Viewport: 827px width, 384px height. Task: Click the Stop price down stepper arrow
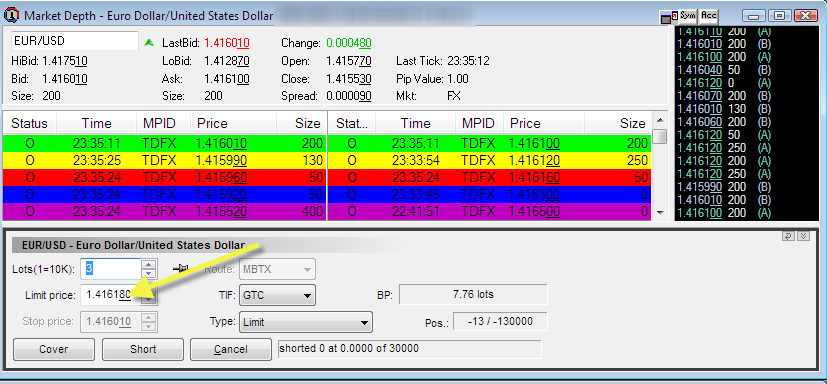tap(149, 326)
